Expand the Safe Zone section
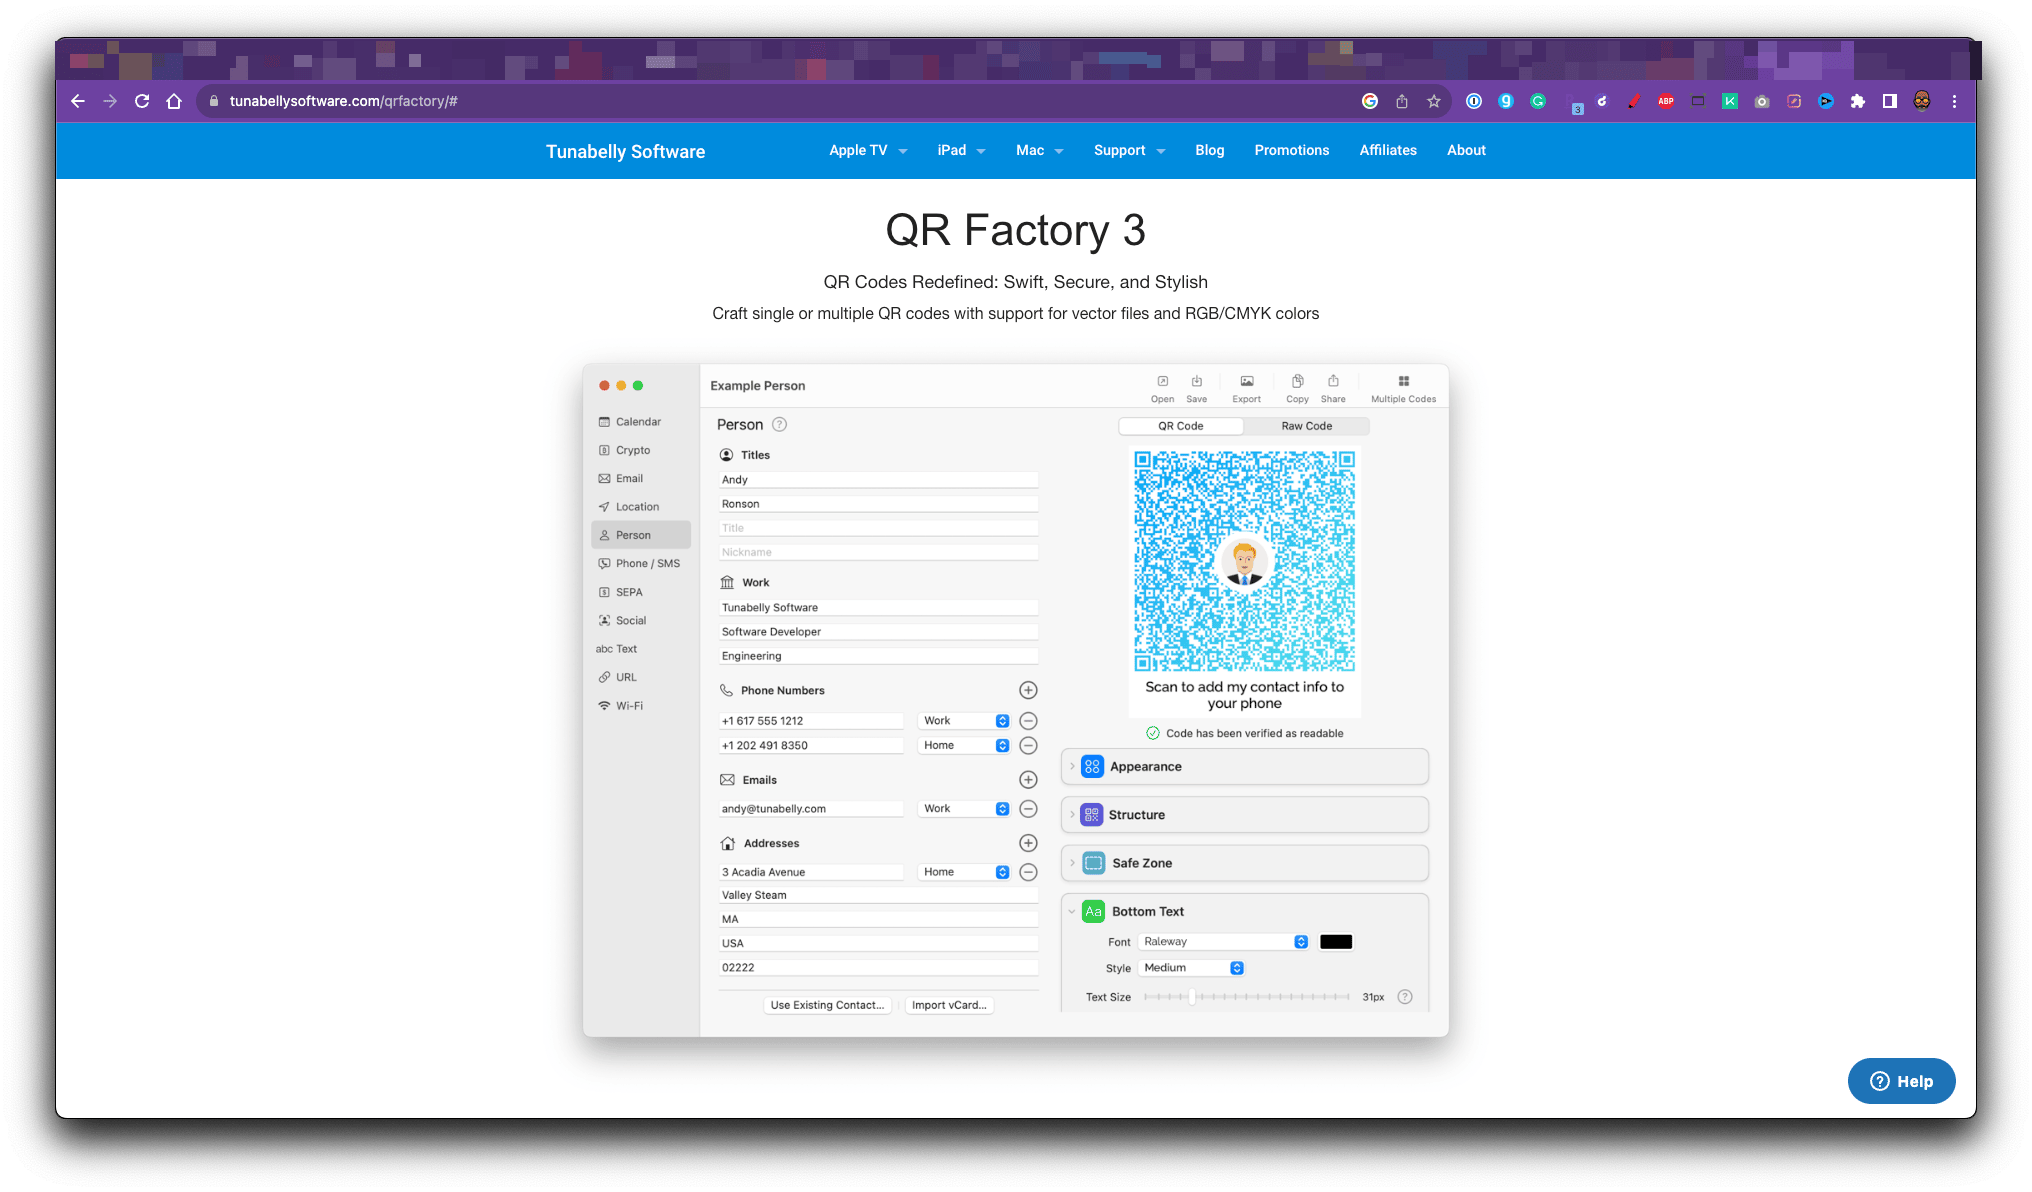 pos(1244,863)
